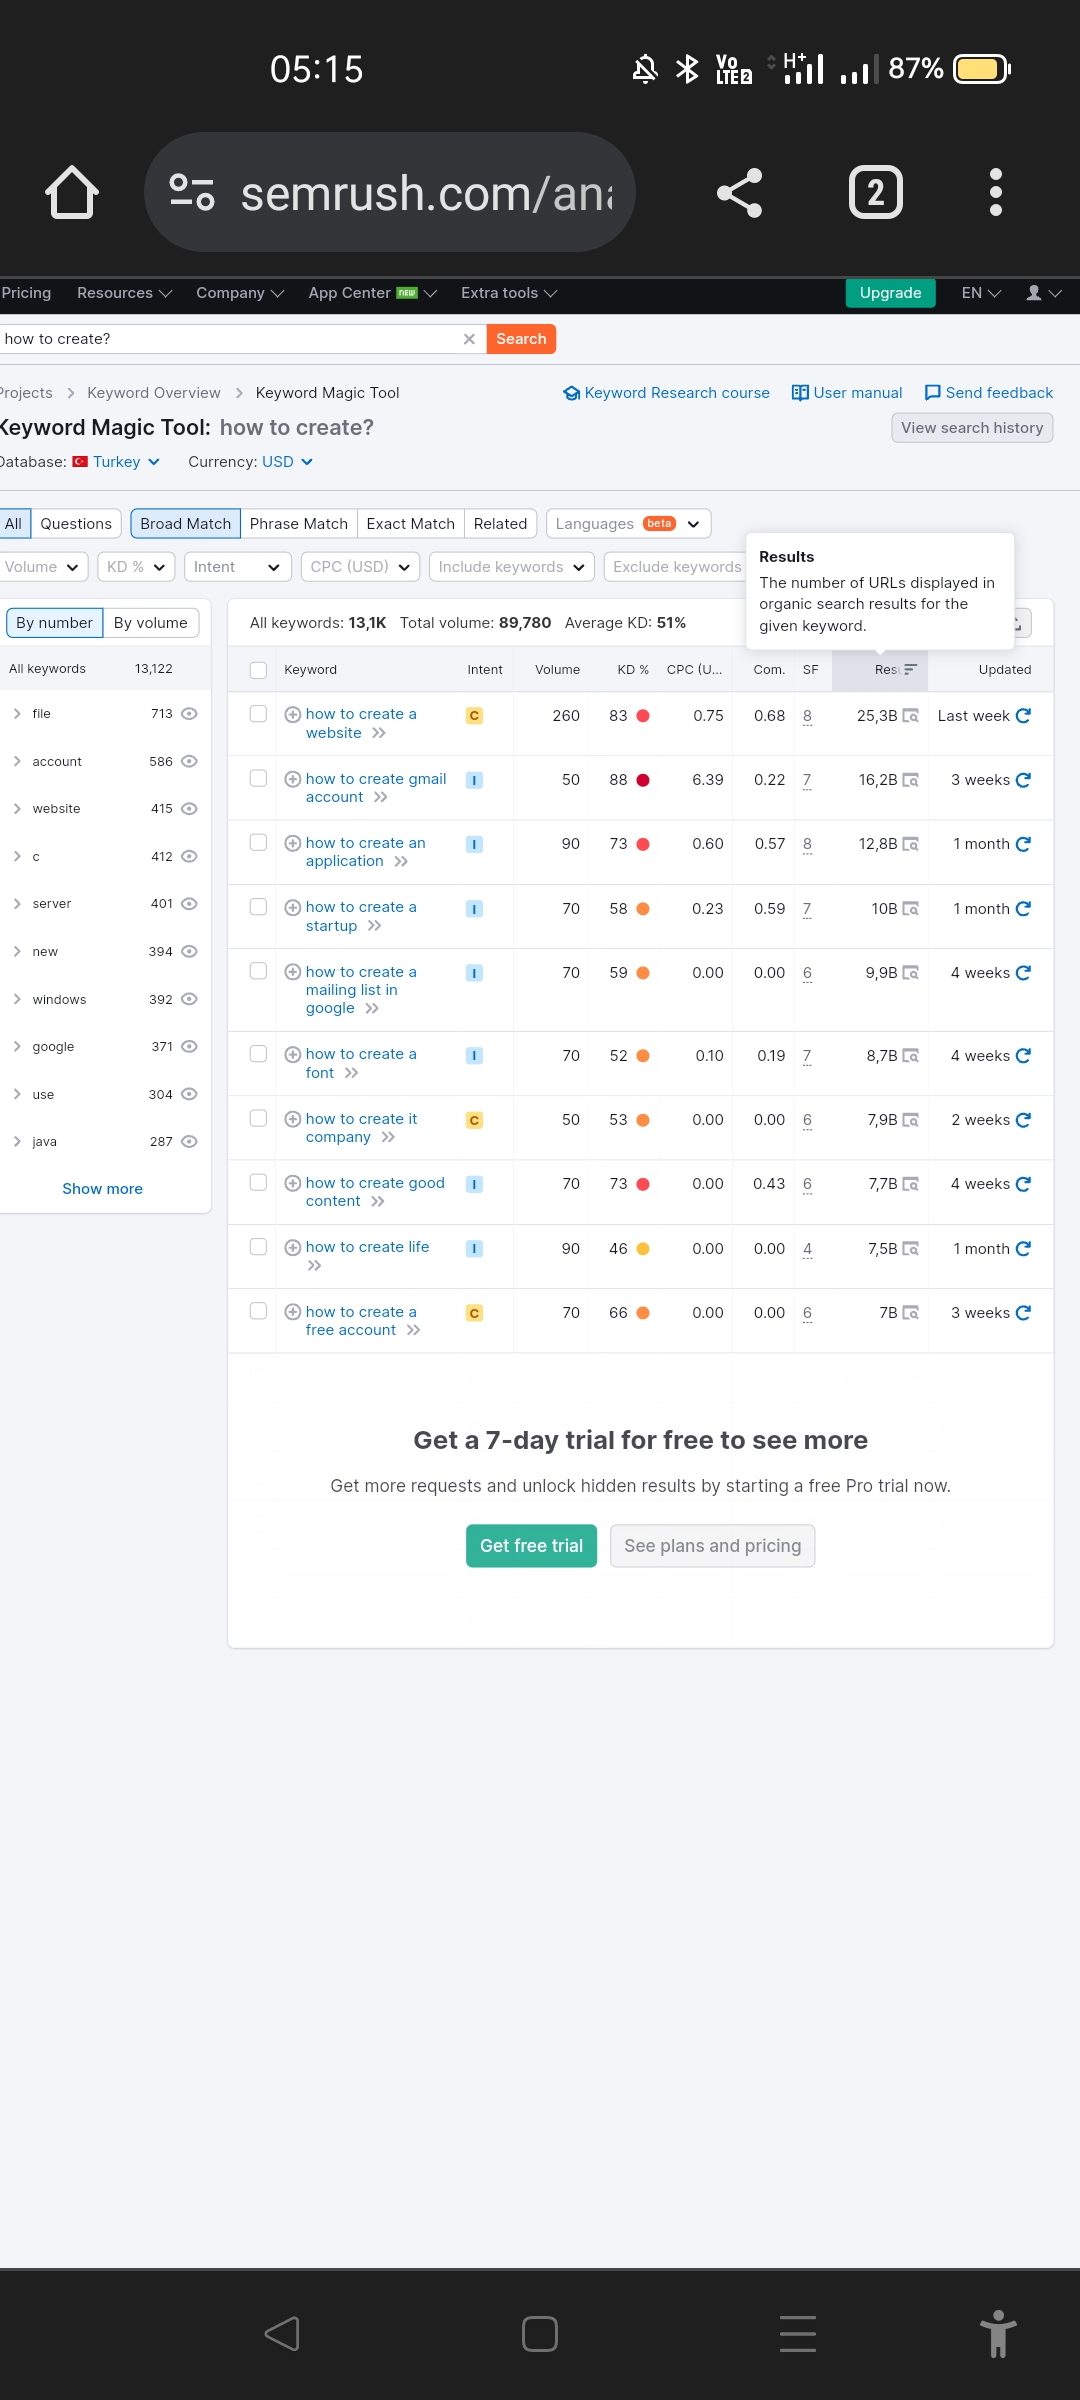Image resolution: width=1080 pixels, height=2400 pixels.
Task: Toggle visibility eye for server group
Action: point(189,904)
